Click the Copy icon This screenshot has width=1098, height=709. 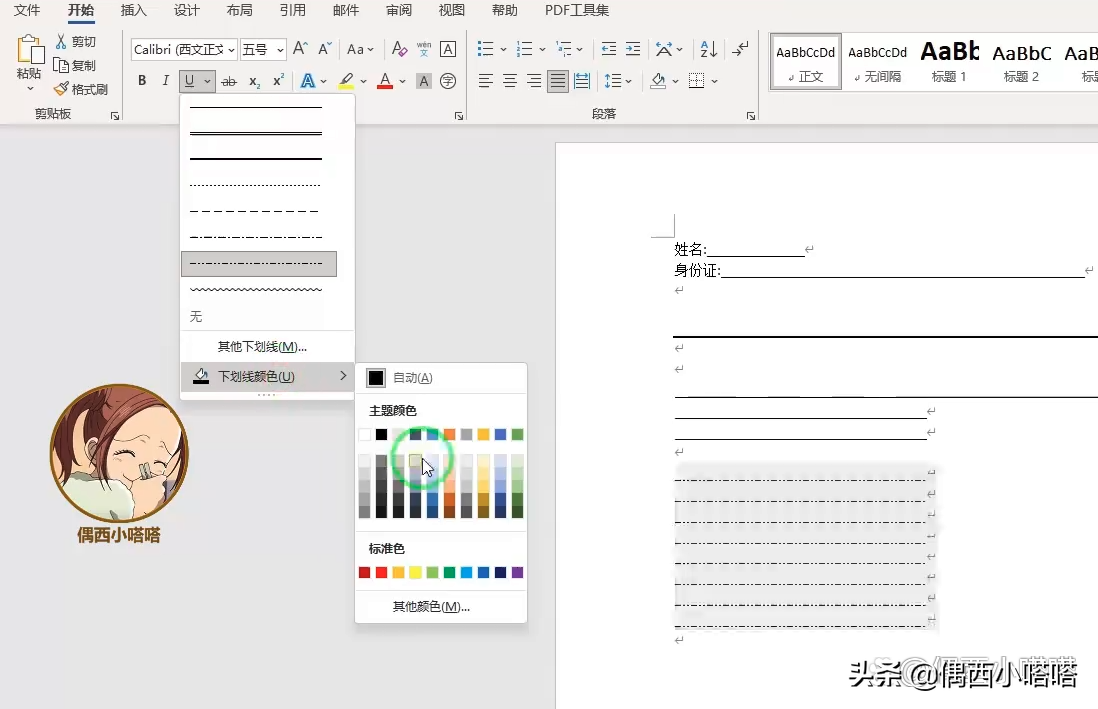click(x=61, y=65)
